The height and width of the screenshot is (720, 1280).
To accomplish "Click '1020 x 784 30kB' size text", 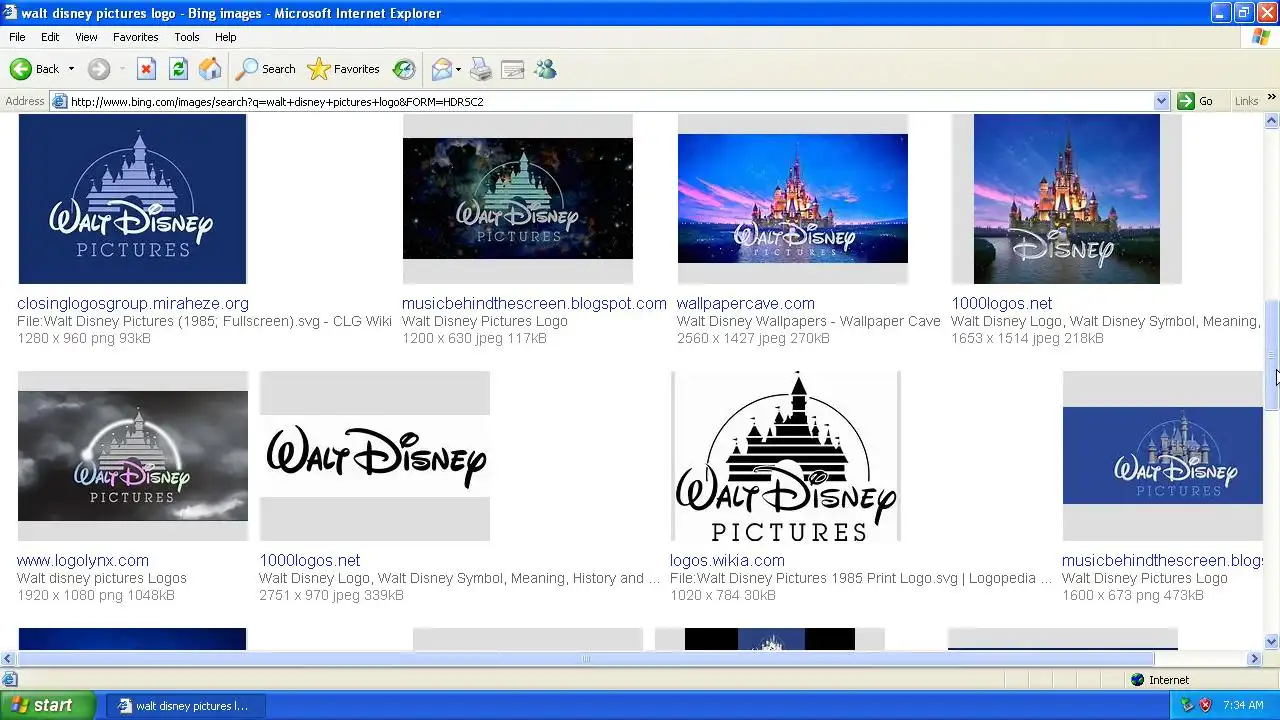I will (723, 595).
